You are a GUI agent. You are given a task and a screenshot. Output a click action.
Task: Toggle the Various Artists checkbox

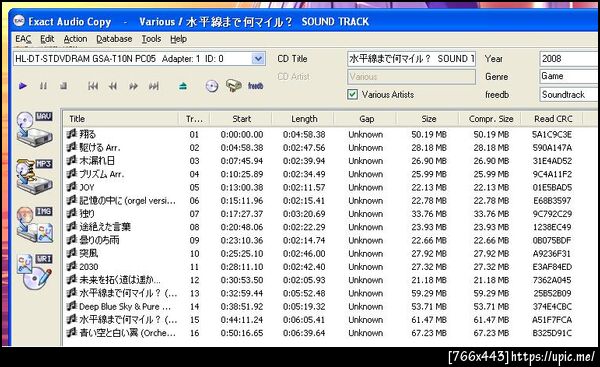click(x=352, y=95)
